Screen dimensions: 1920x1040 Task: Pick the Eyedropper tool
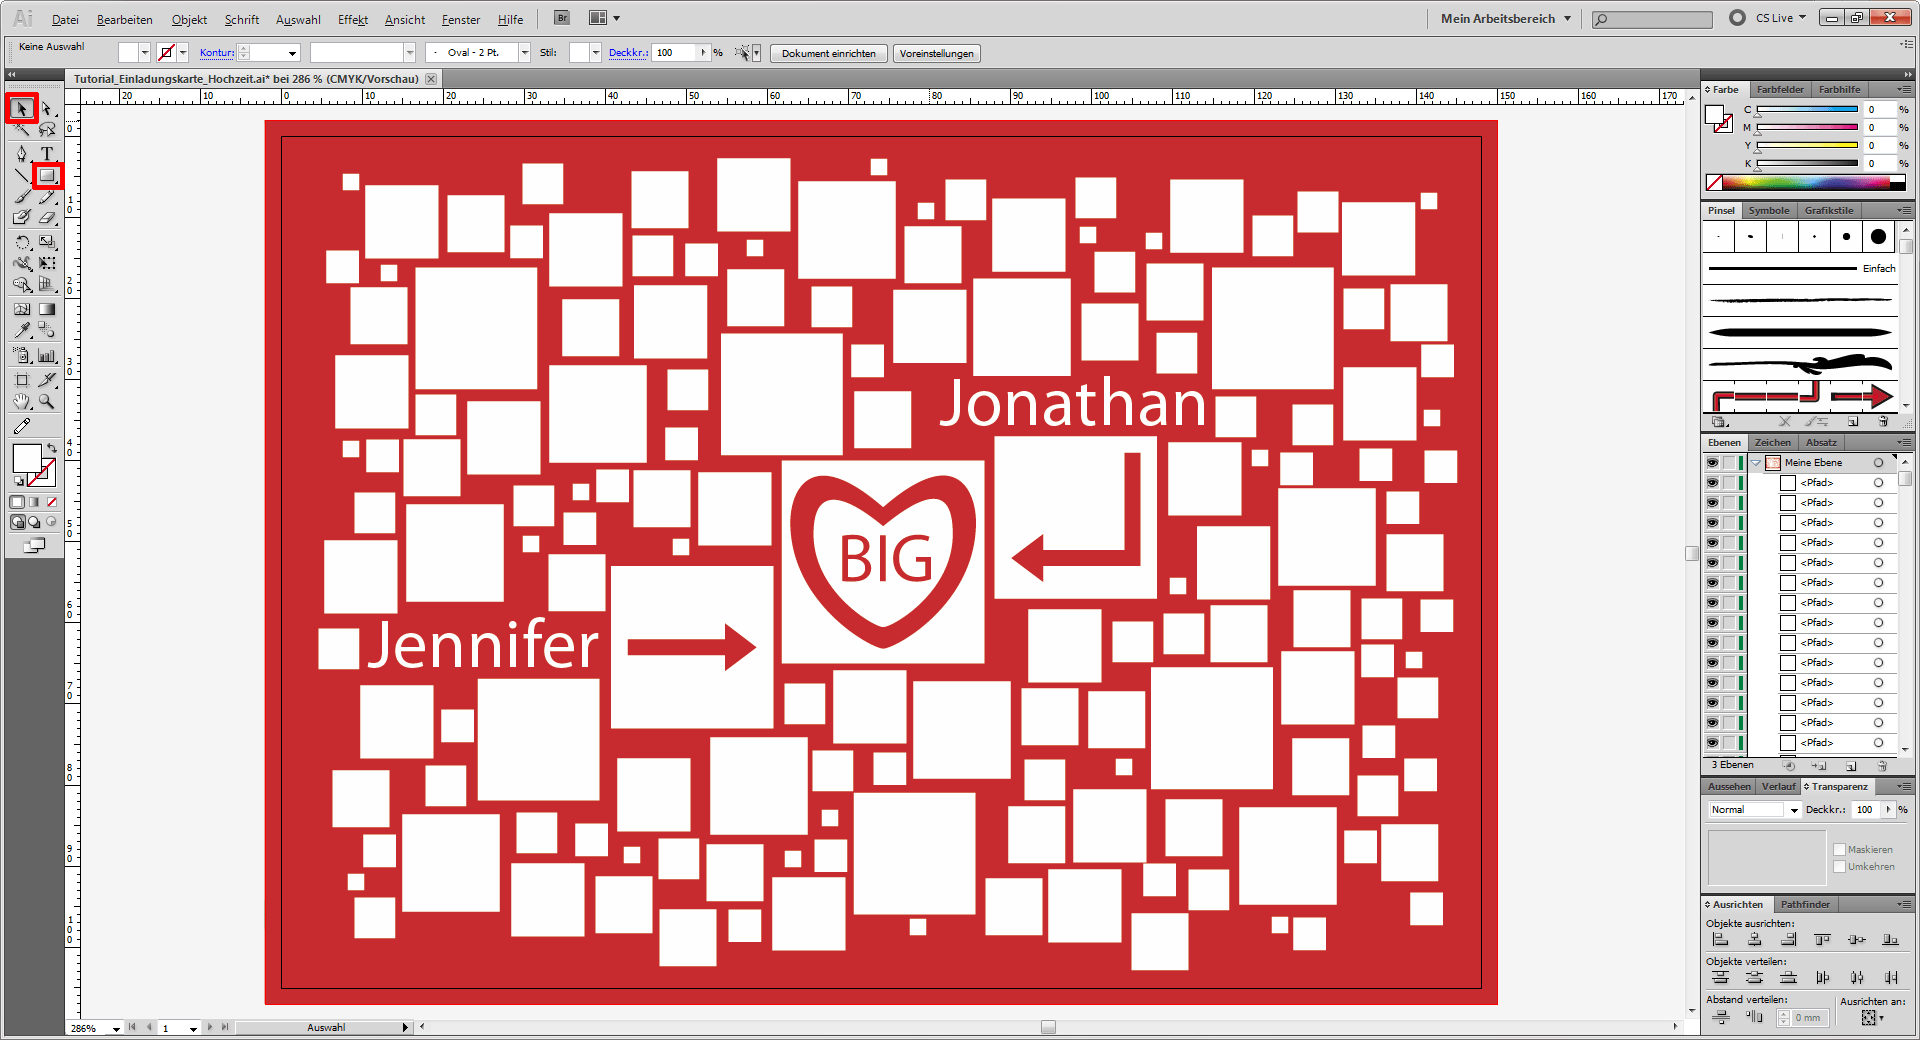[x=22, y=329]
